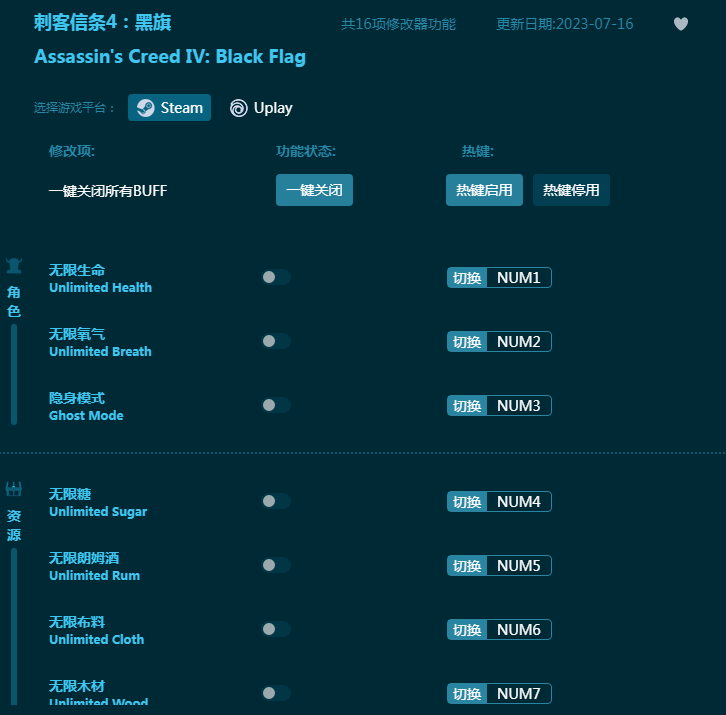Enable Ghost Mode switch
The image size is (726, 715).
[x=276, y=405]
